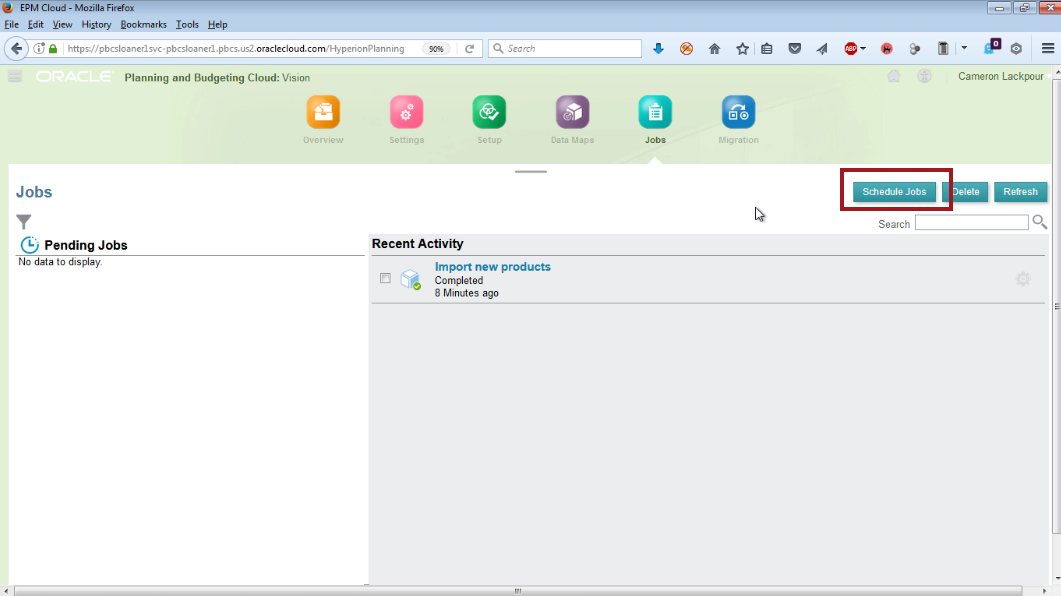Click the Oracle home icon near user name
The height and width of the screenshot is (596, 1061).
coord(894,76)
